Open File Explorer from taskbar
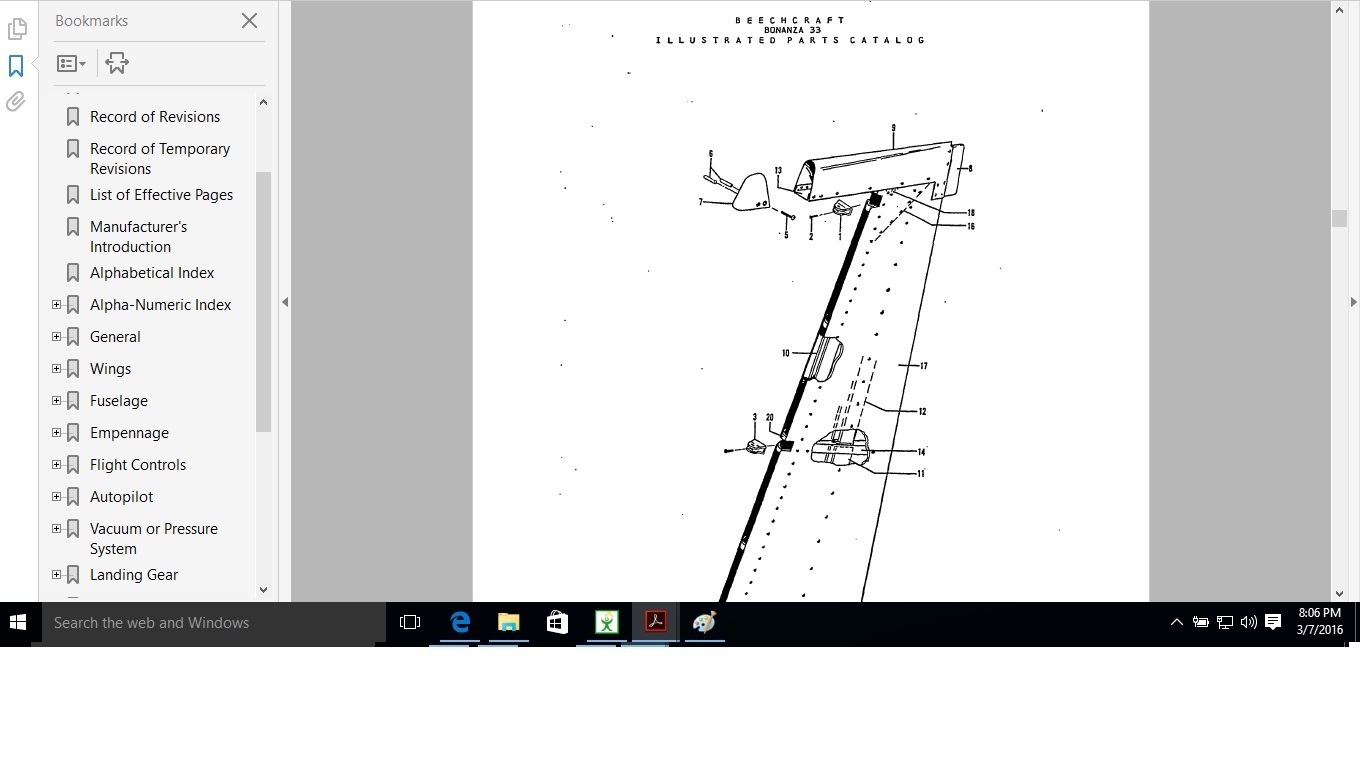Viewport: 1366px width, 768px height. coord(508,623)
